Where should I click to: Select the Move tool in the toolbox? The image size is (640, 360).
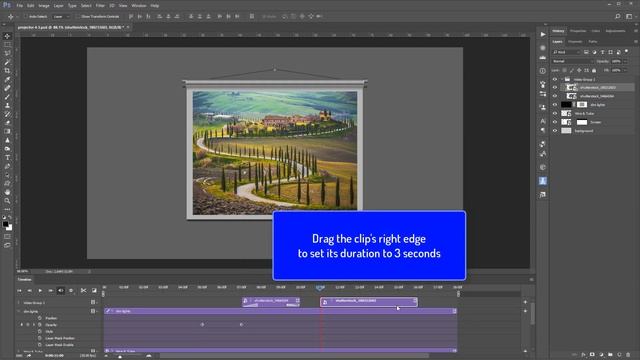click(x=7, y=36)
